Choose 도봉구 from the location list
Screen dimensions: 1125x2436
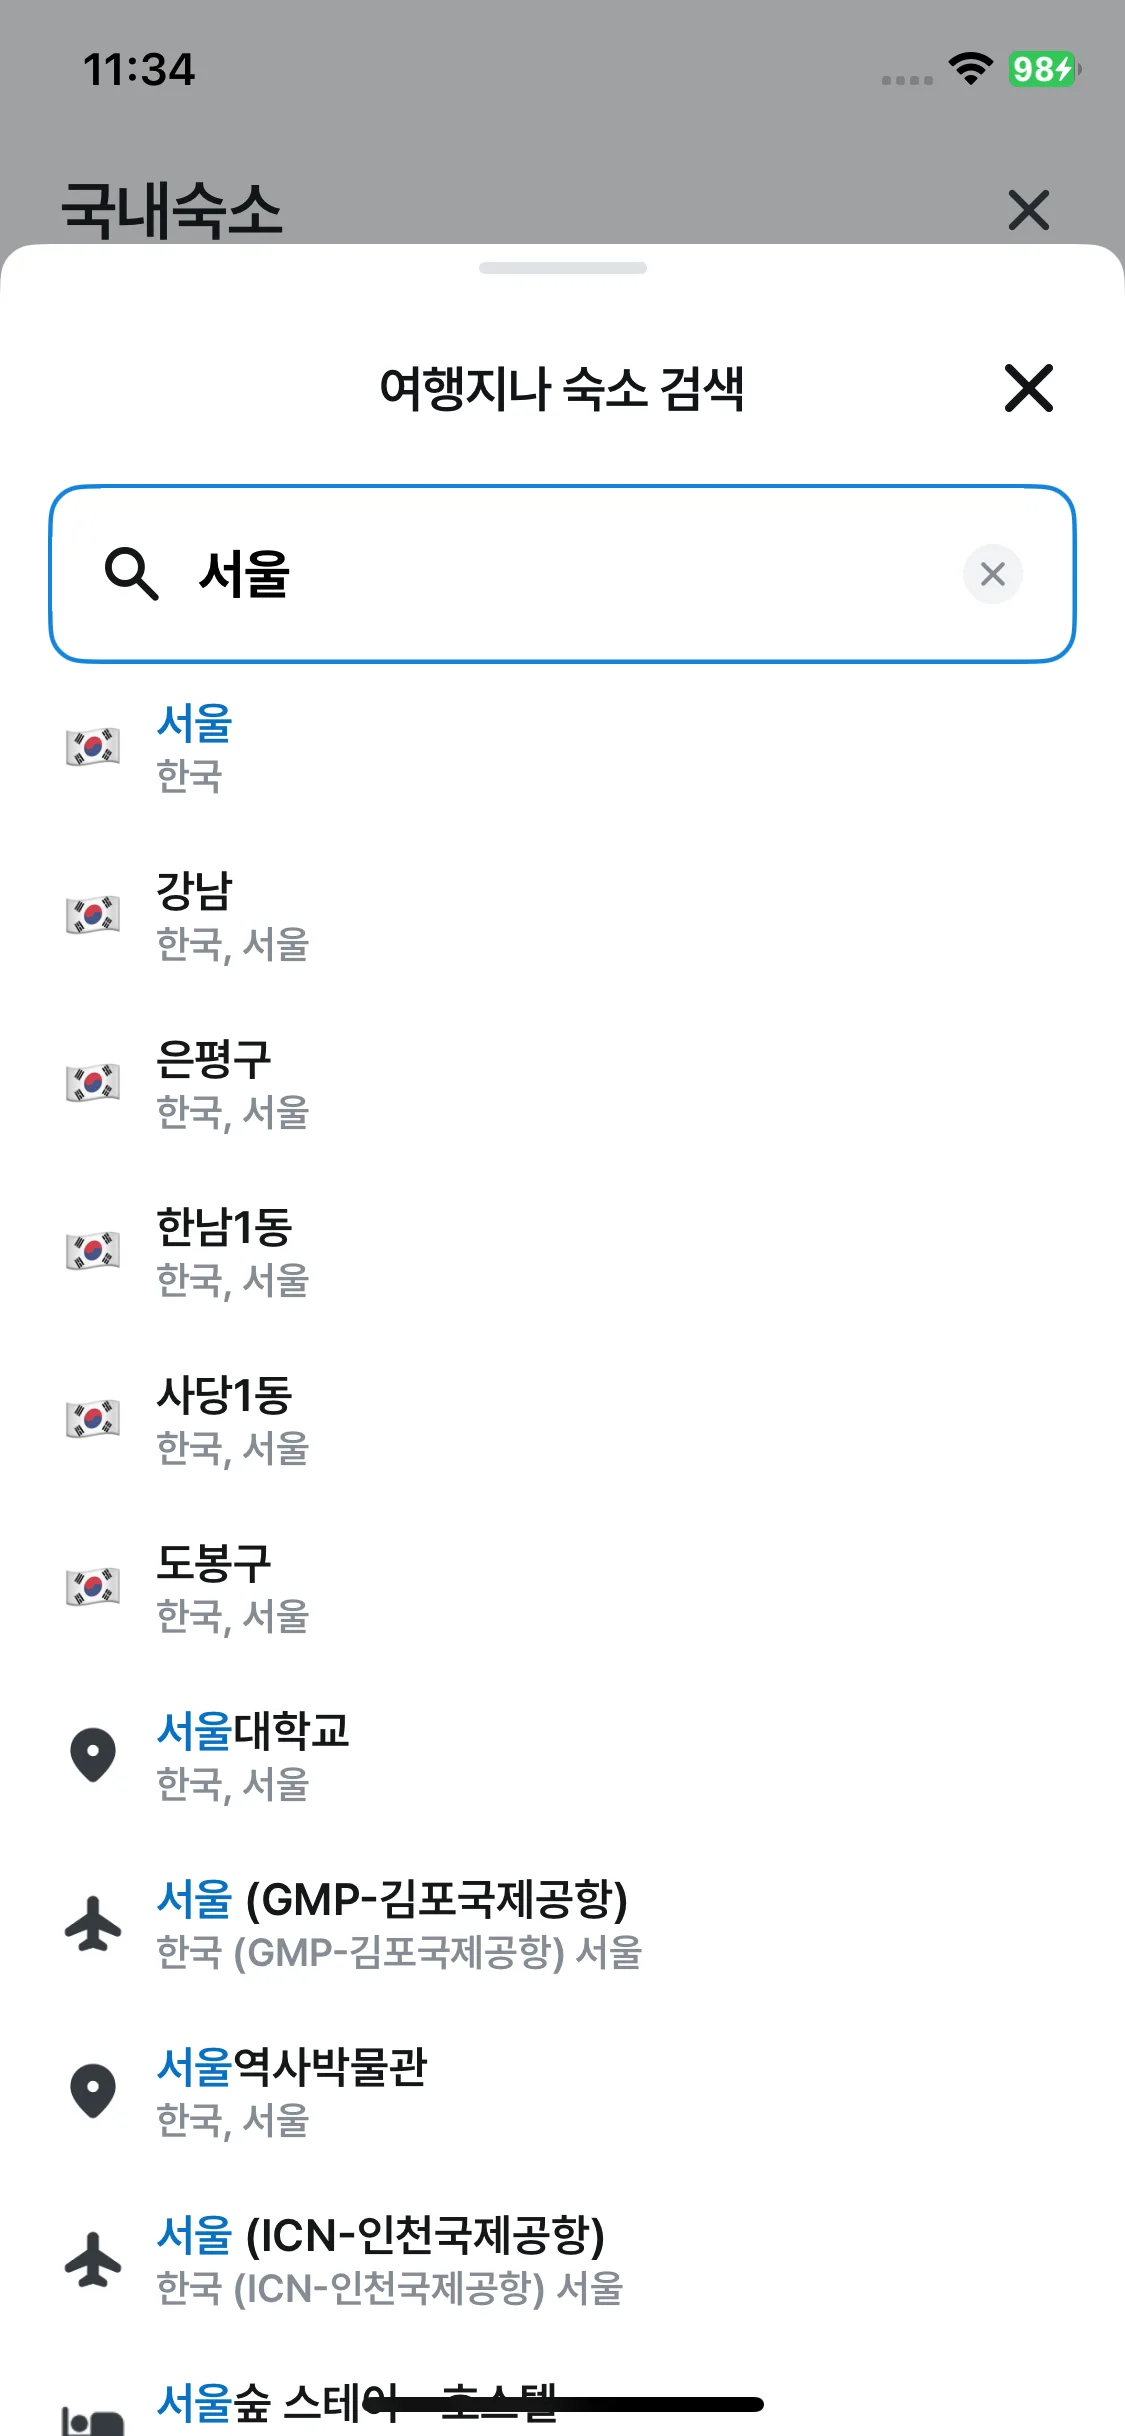(214, 1587)
